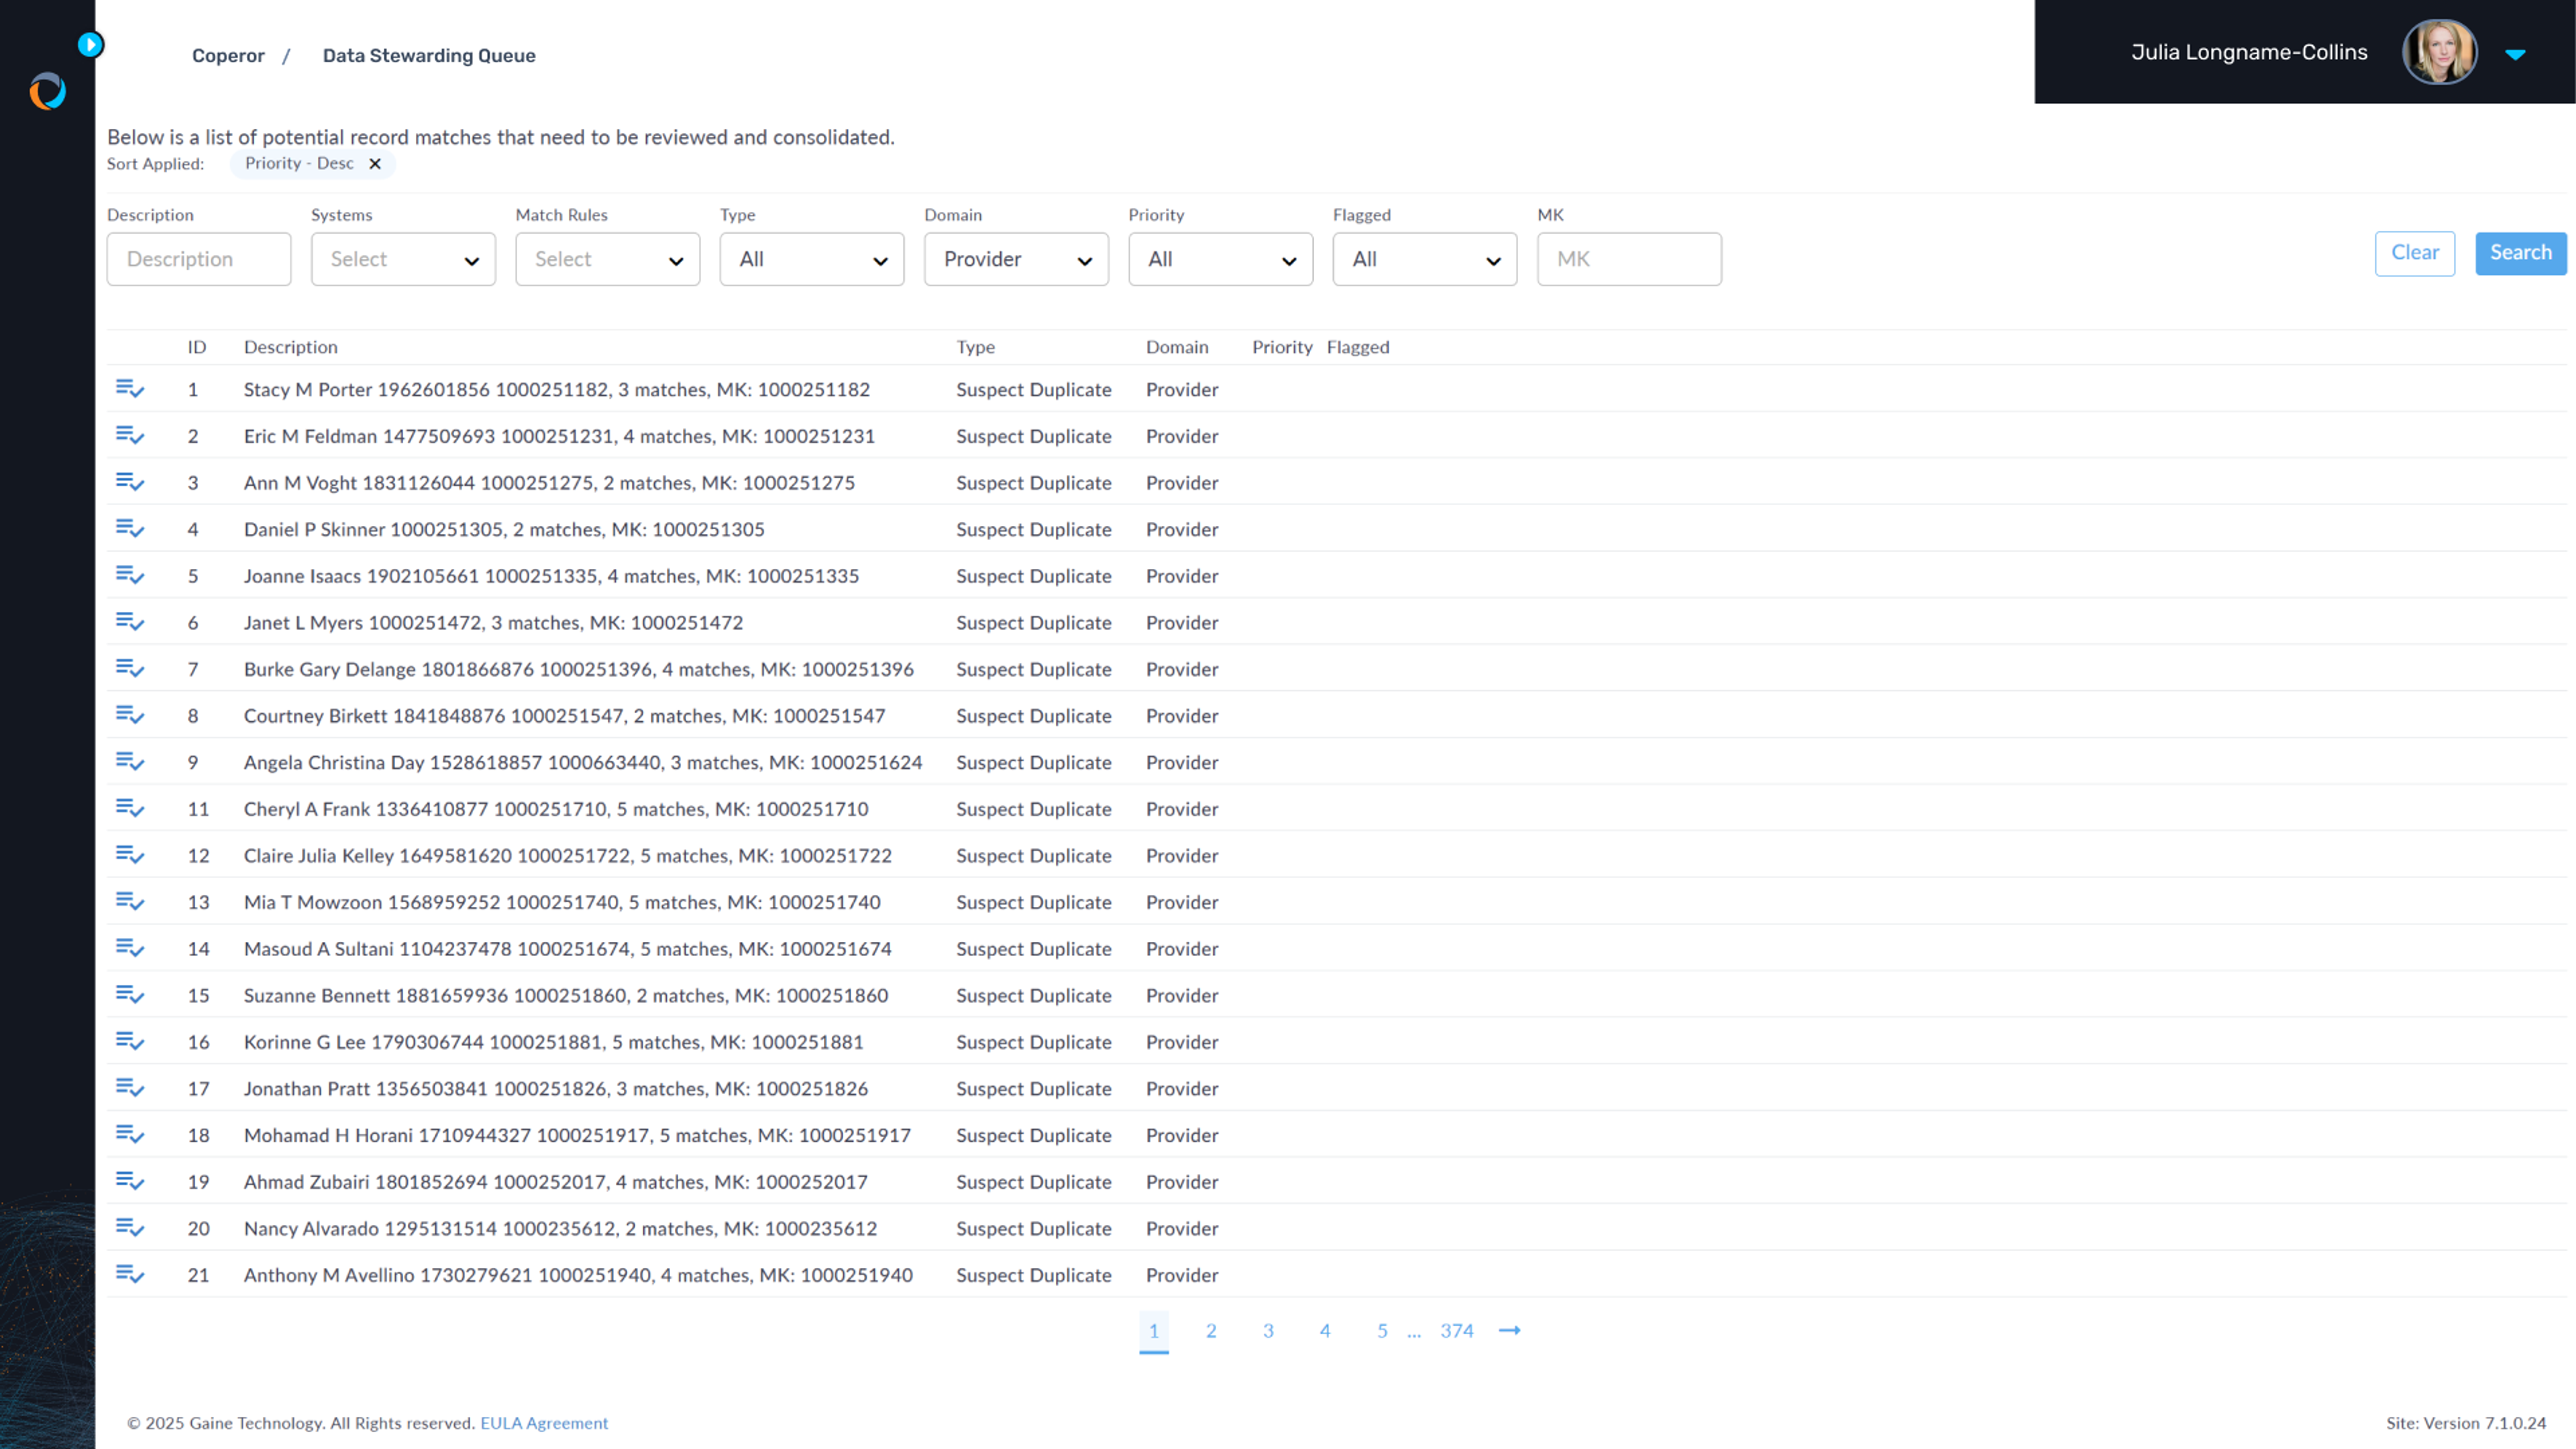Remove the Priority - Desc sort filter
The image size is (2576, 1449).
373,163
